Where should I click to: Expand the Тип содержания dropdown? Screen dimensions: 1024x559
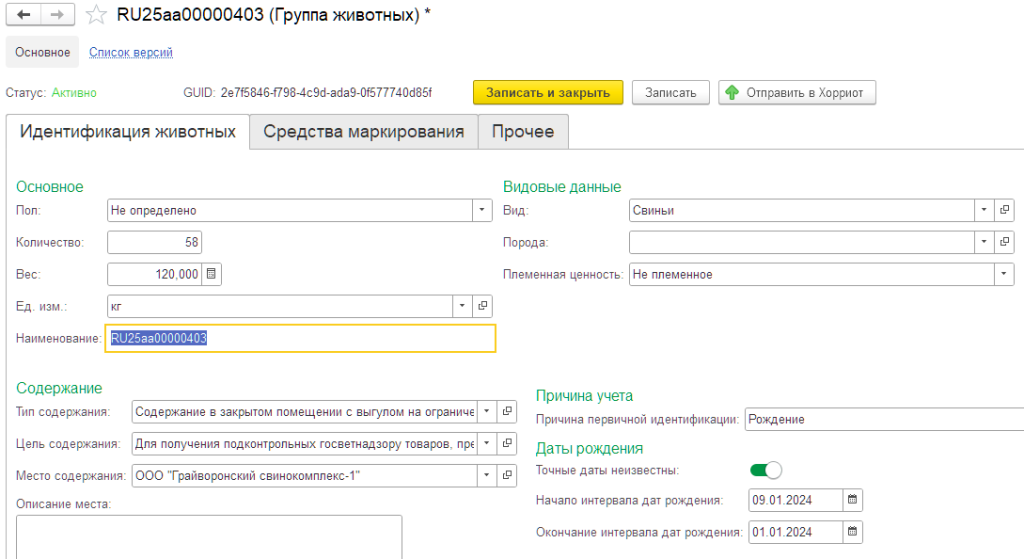tap(485, 411)
